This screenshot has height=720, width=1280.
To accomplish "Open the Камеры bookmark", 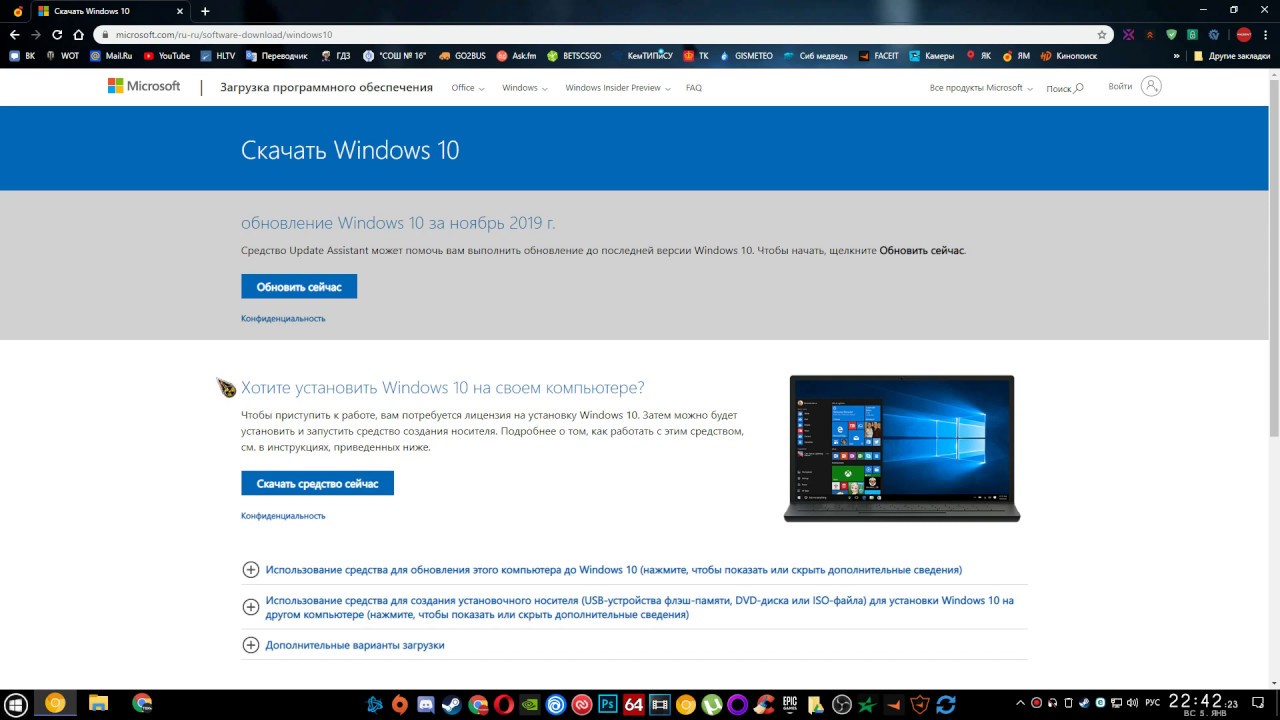I will pyautogui.click(x=931, y=56).
